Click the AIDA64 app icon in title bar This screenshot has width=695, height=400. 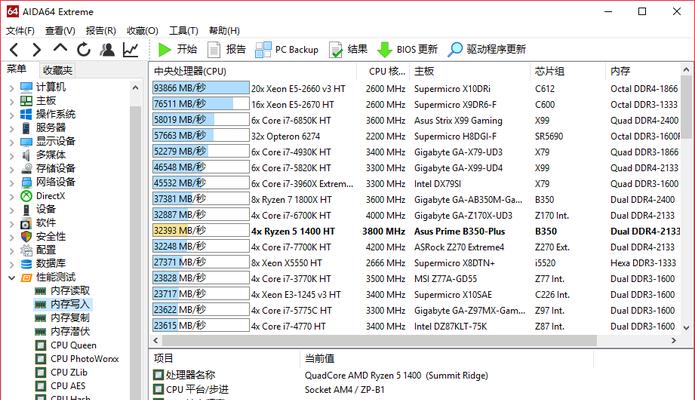12,12
